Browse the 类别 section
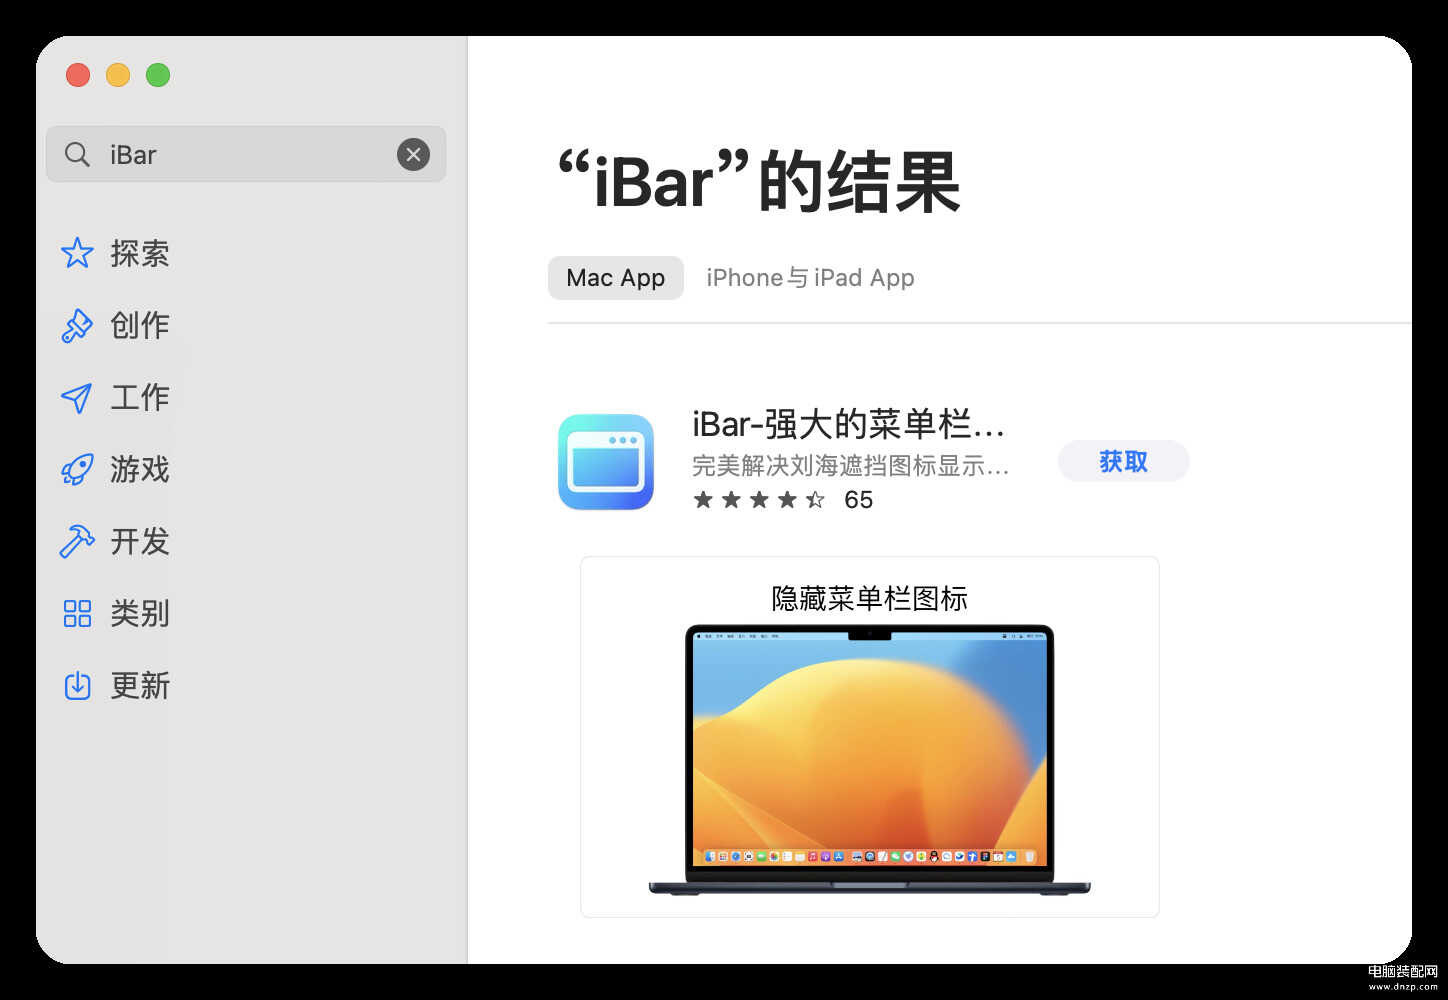This screenshot has width=1448, height=1000. pyautogui.click(x=140, y=613)
